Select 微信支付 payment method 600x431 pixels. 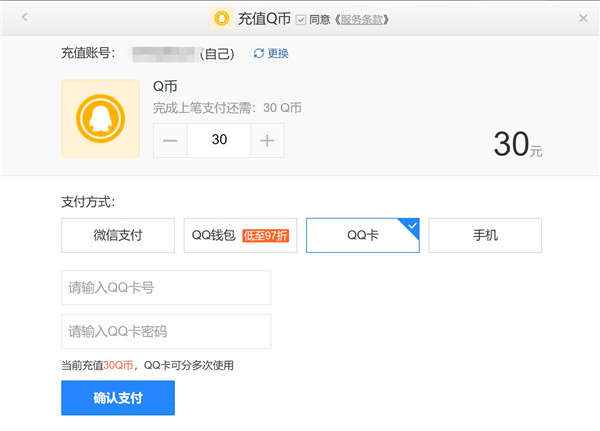point(118,235)
